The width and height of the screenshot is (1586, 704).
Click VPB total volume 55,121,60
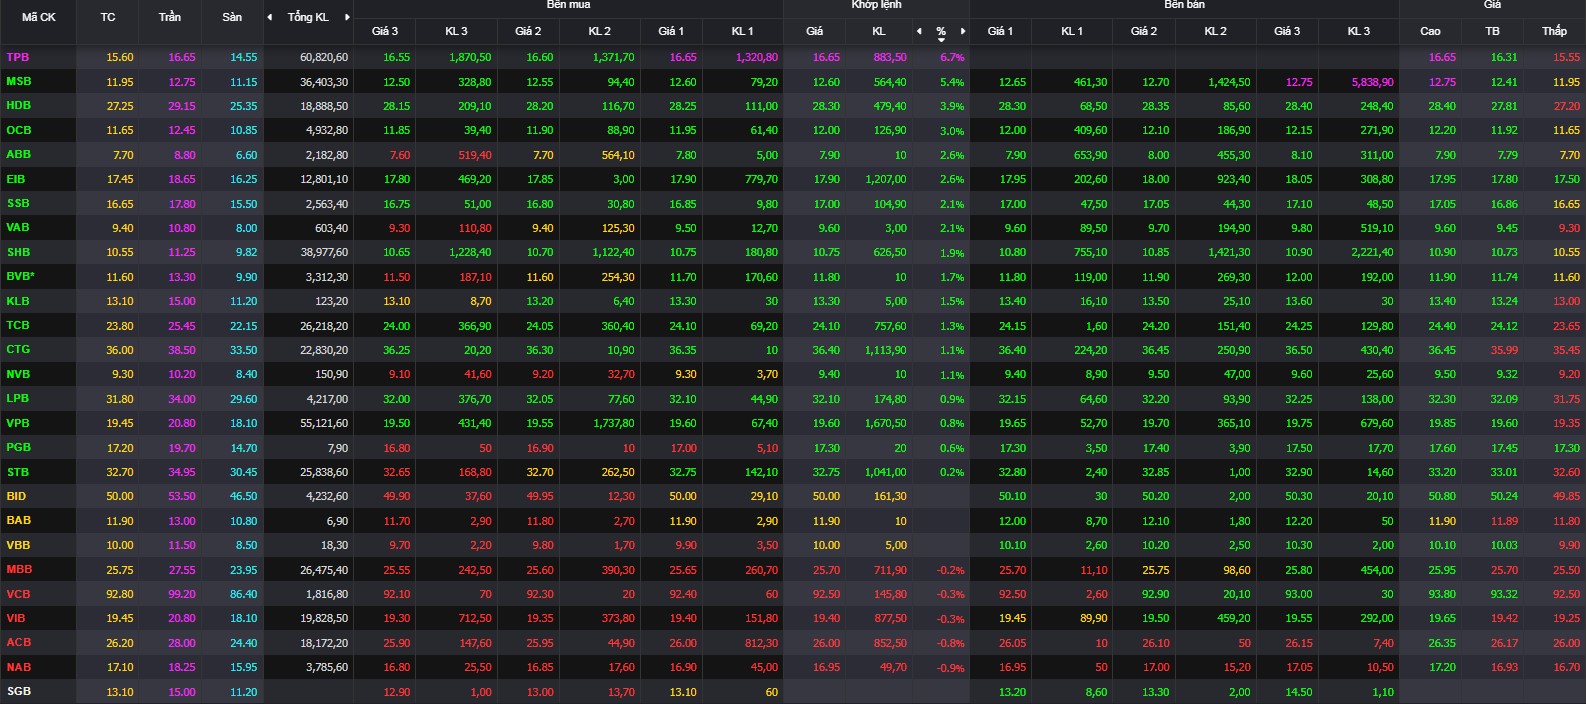[x=324, y=424]
